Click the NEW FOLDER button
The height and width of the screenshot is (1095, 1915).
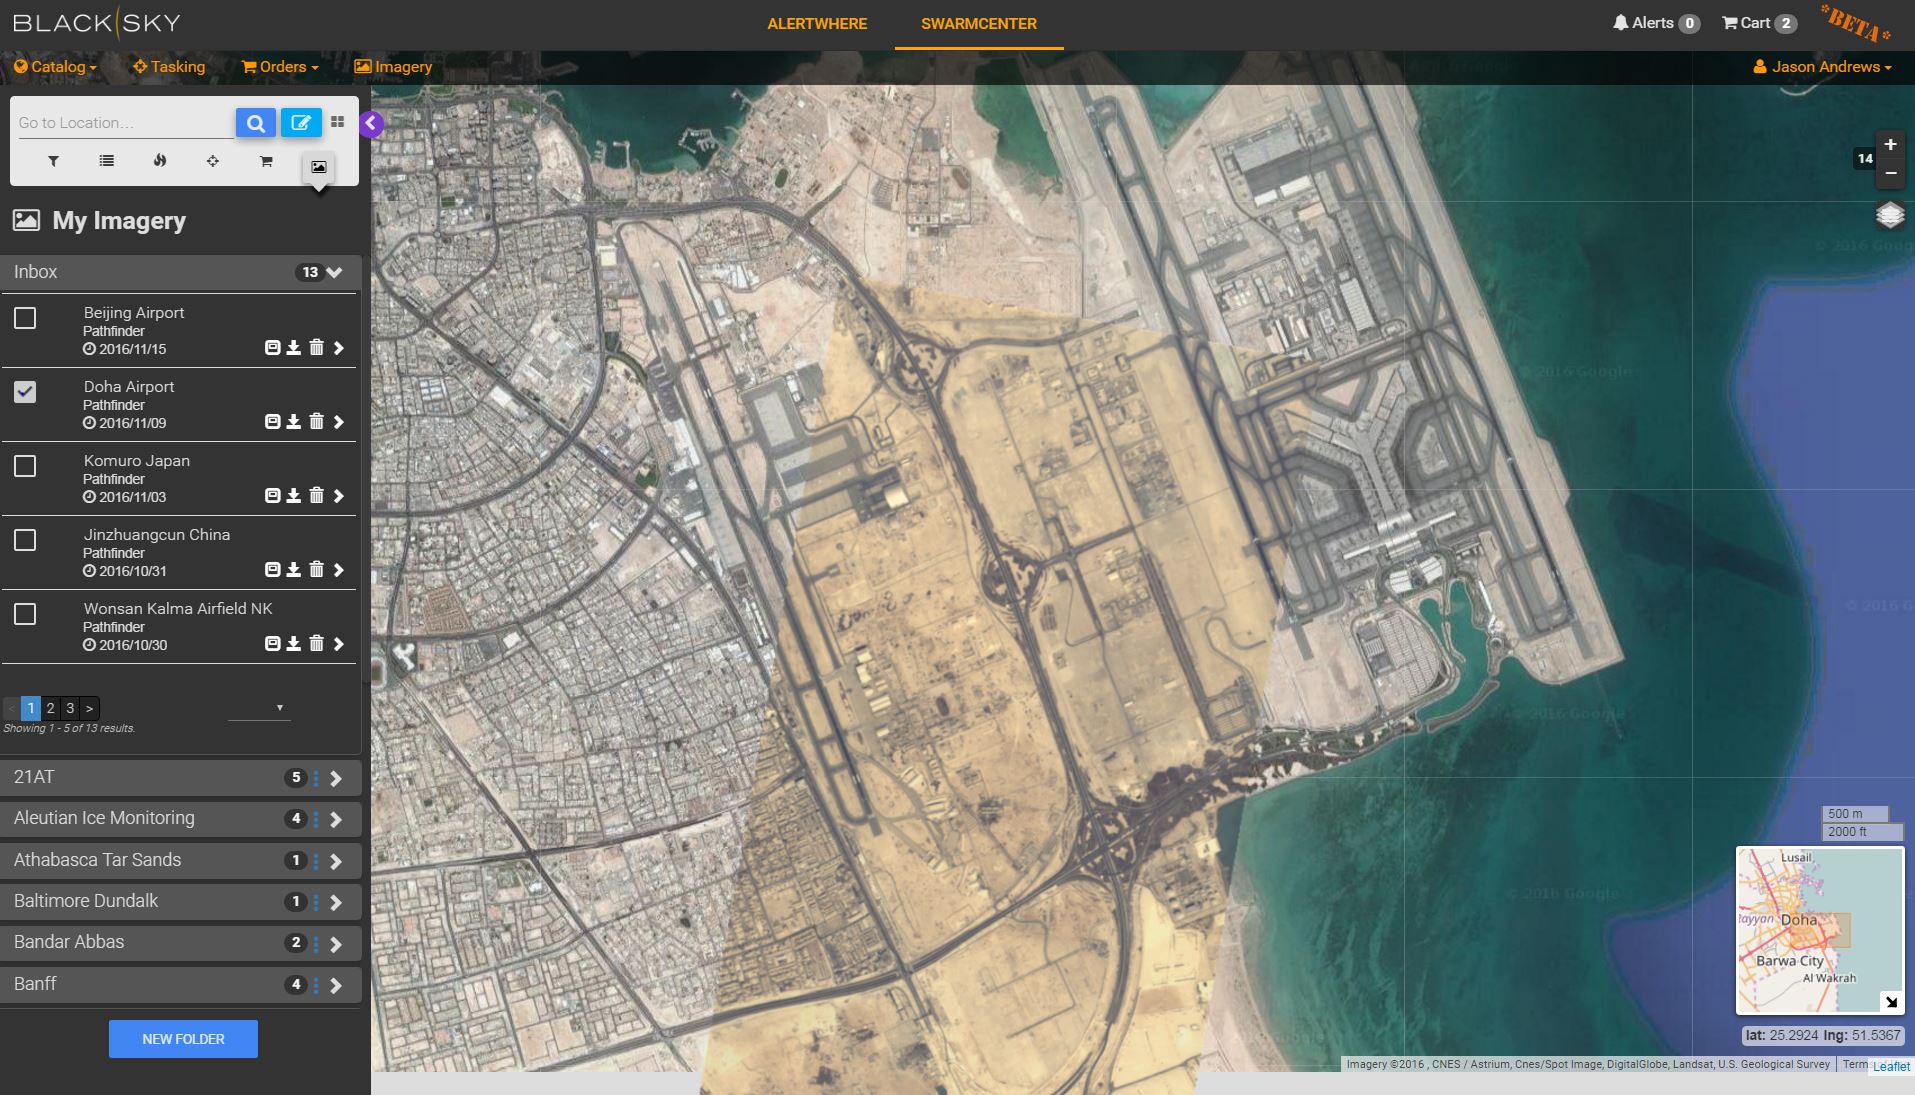pos(183,1039)
